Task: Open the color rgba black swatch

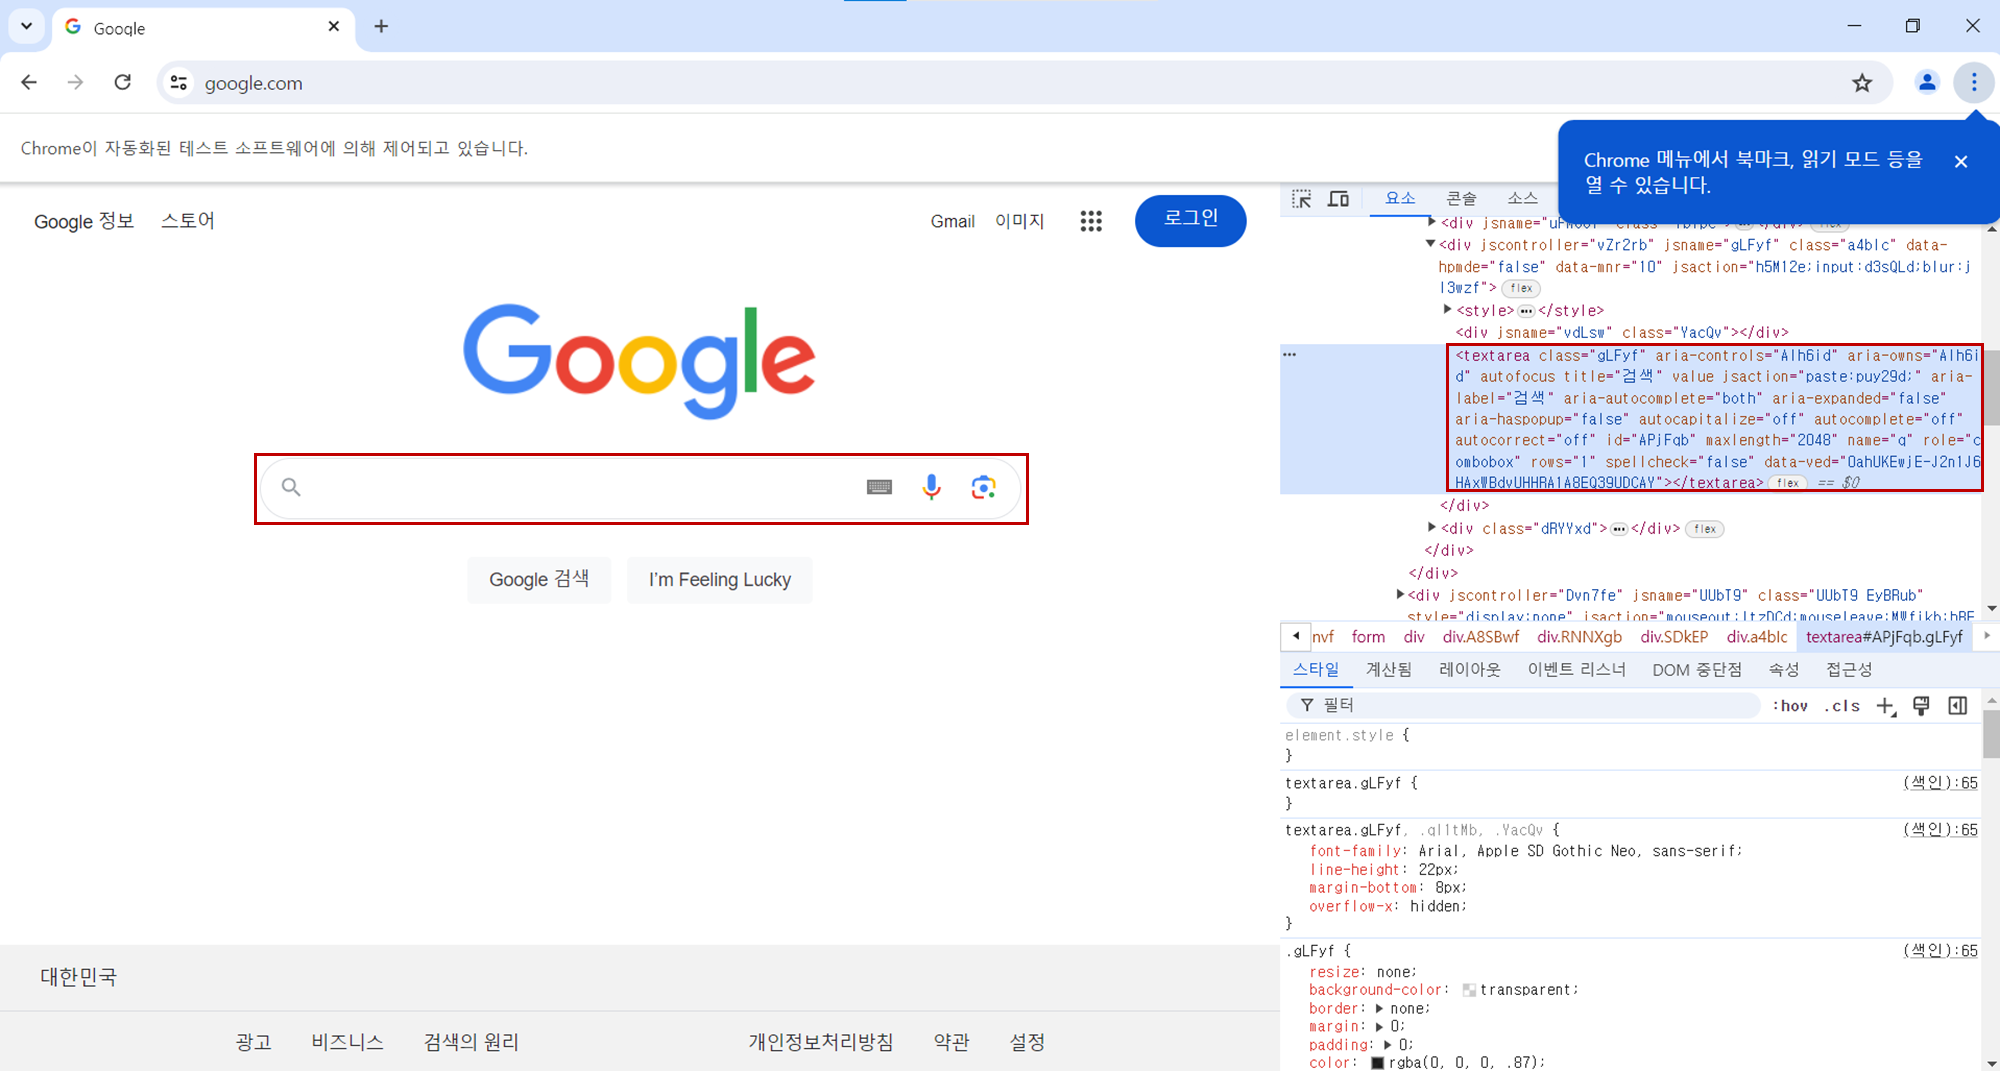Action: 1377,1063
